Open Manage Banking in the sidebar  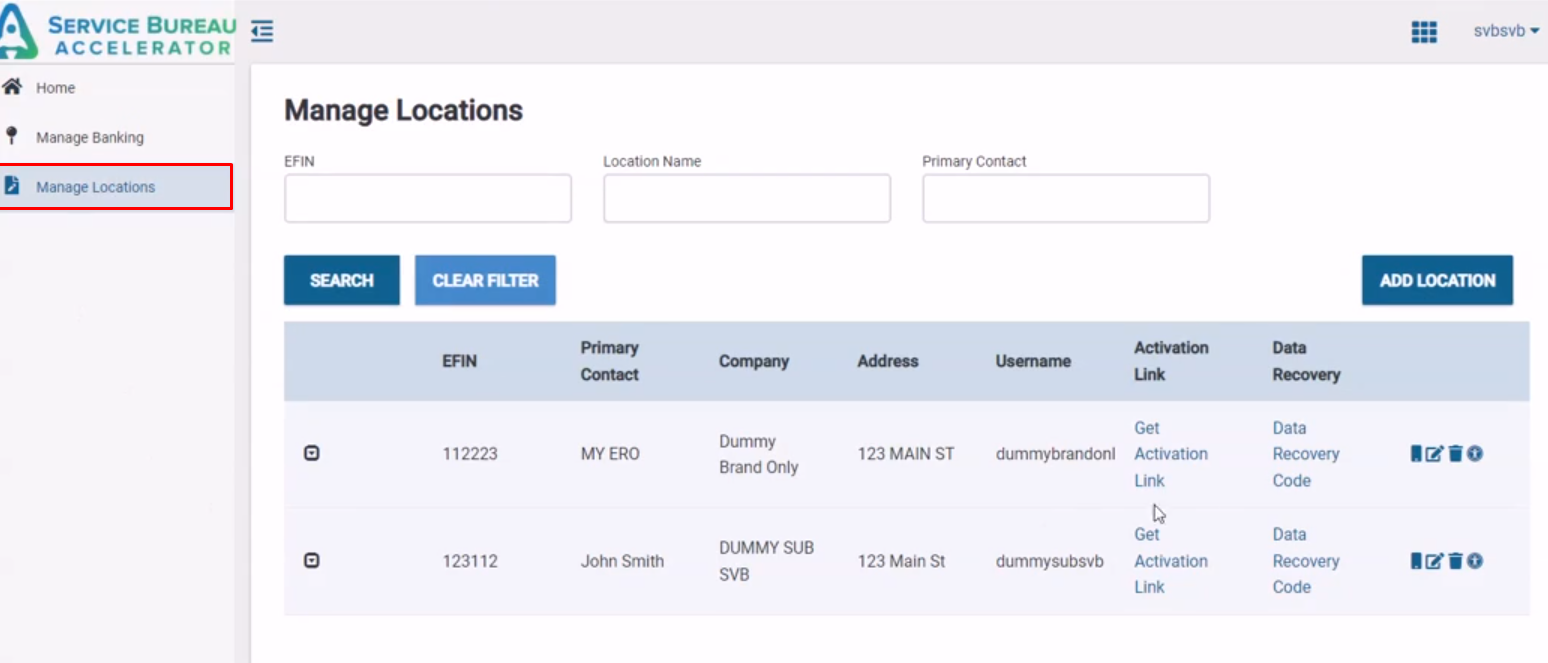click(x=90, y=138)
